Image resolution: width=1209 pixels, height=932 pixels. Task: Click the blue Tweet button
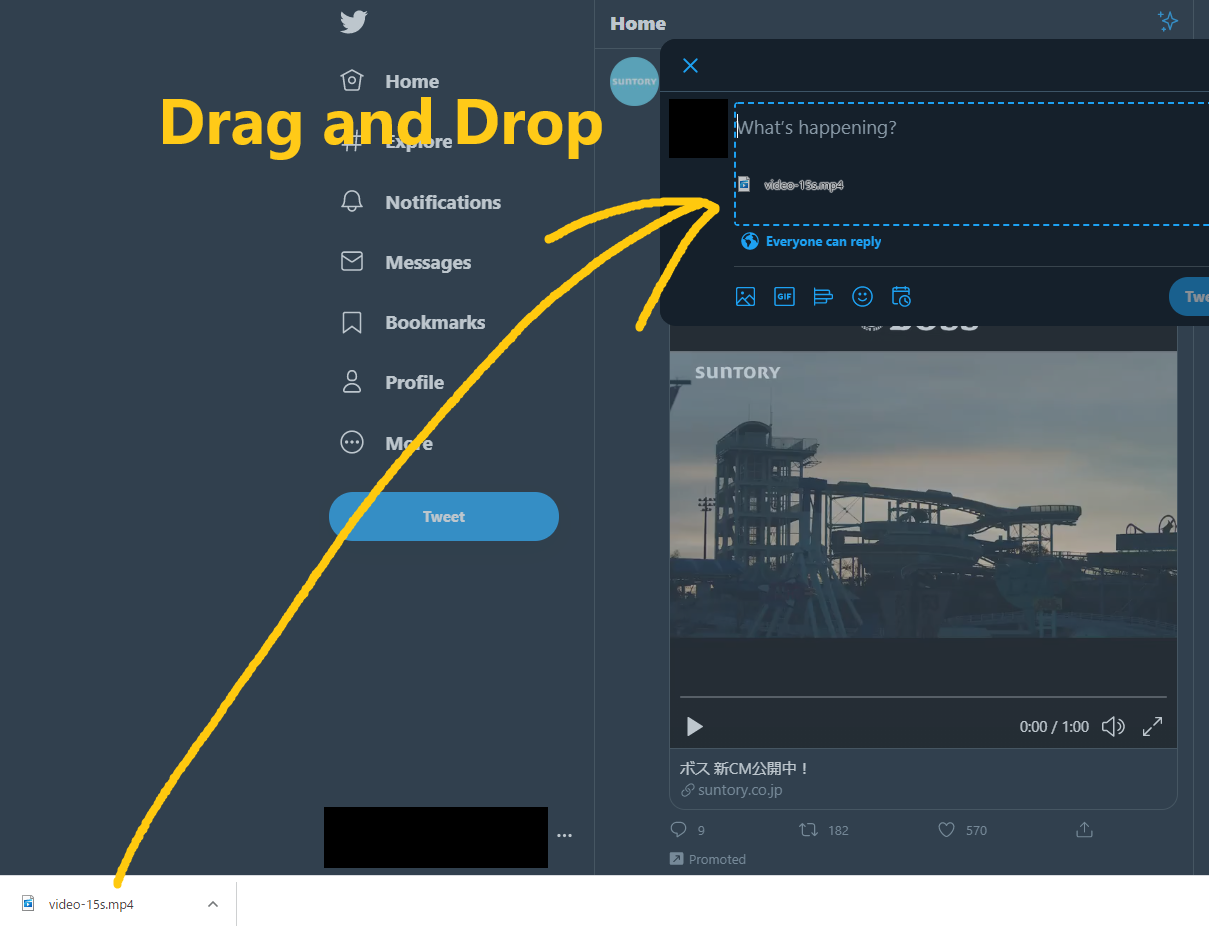pyautogui.click(x=443, y=516)
